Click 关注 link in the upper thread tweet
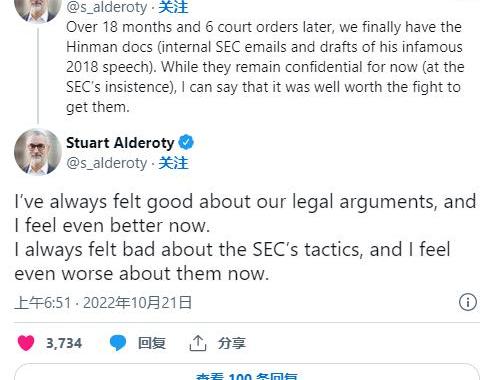The width and height of the screenshot is (494, 380). [x=173, y=7]
